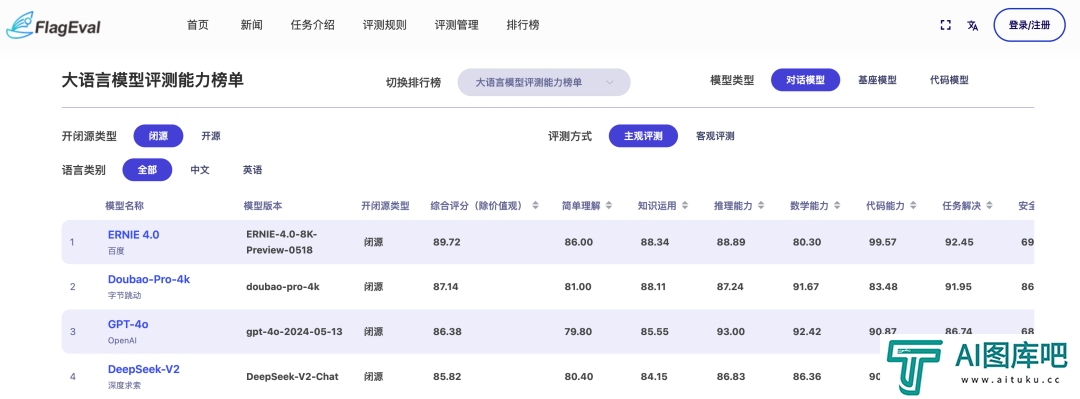This screenshot has width=1080, height=399.
Task: Sort by 推理能力 column arrows
Action: click(761, 206)
